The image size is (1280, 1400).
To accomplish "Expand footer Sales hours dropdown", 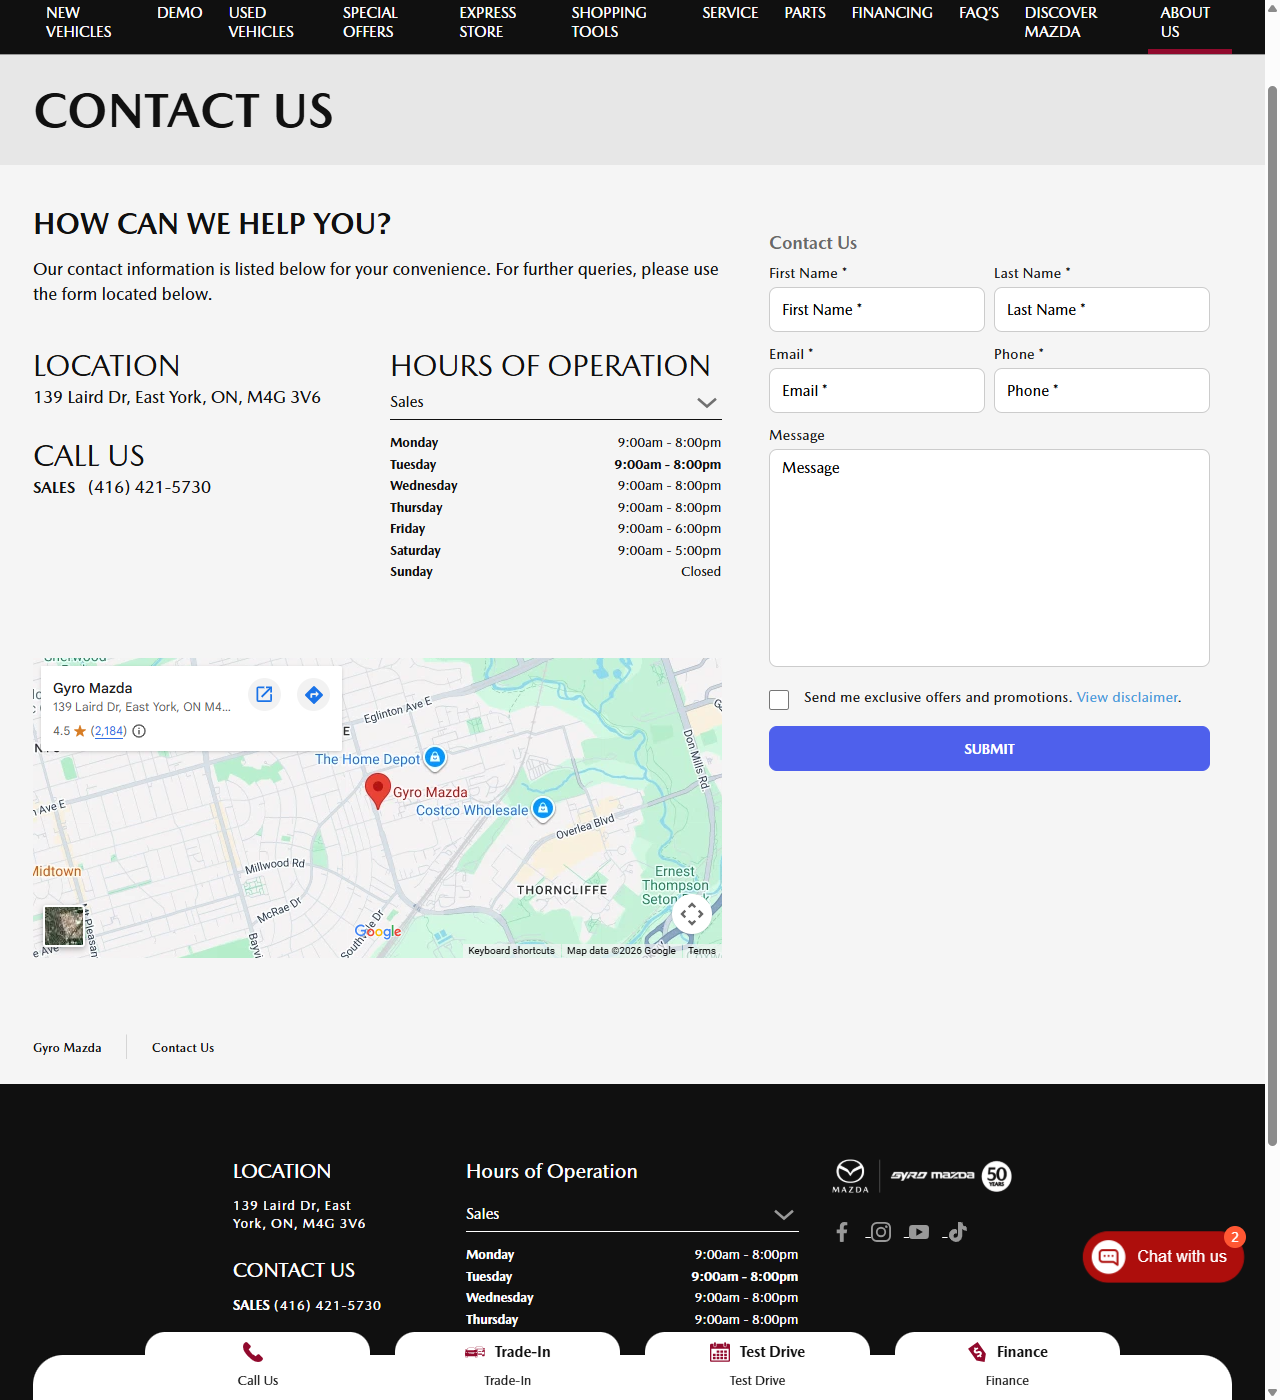I will [x=632, y=1214].
